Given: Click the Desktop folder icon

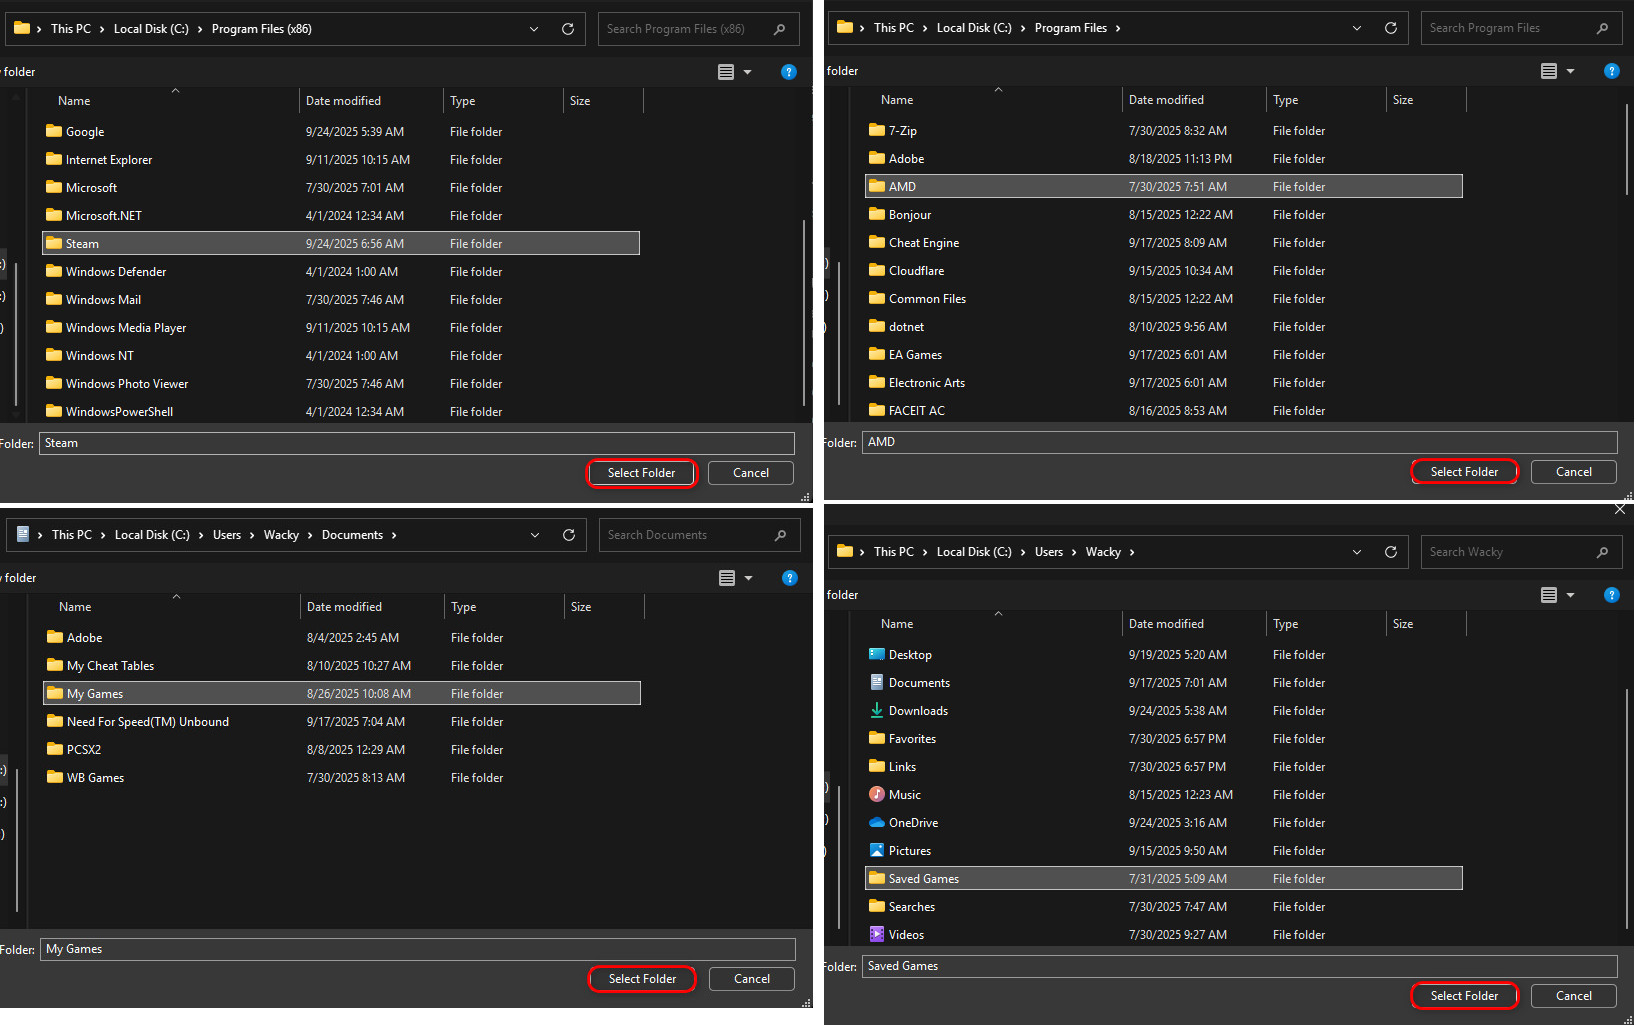Looking at the screenshot, I should 876,655.
